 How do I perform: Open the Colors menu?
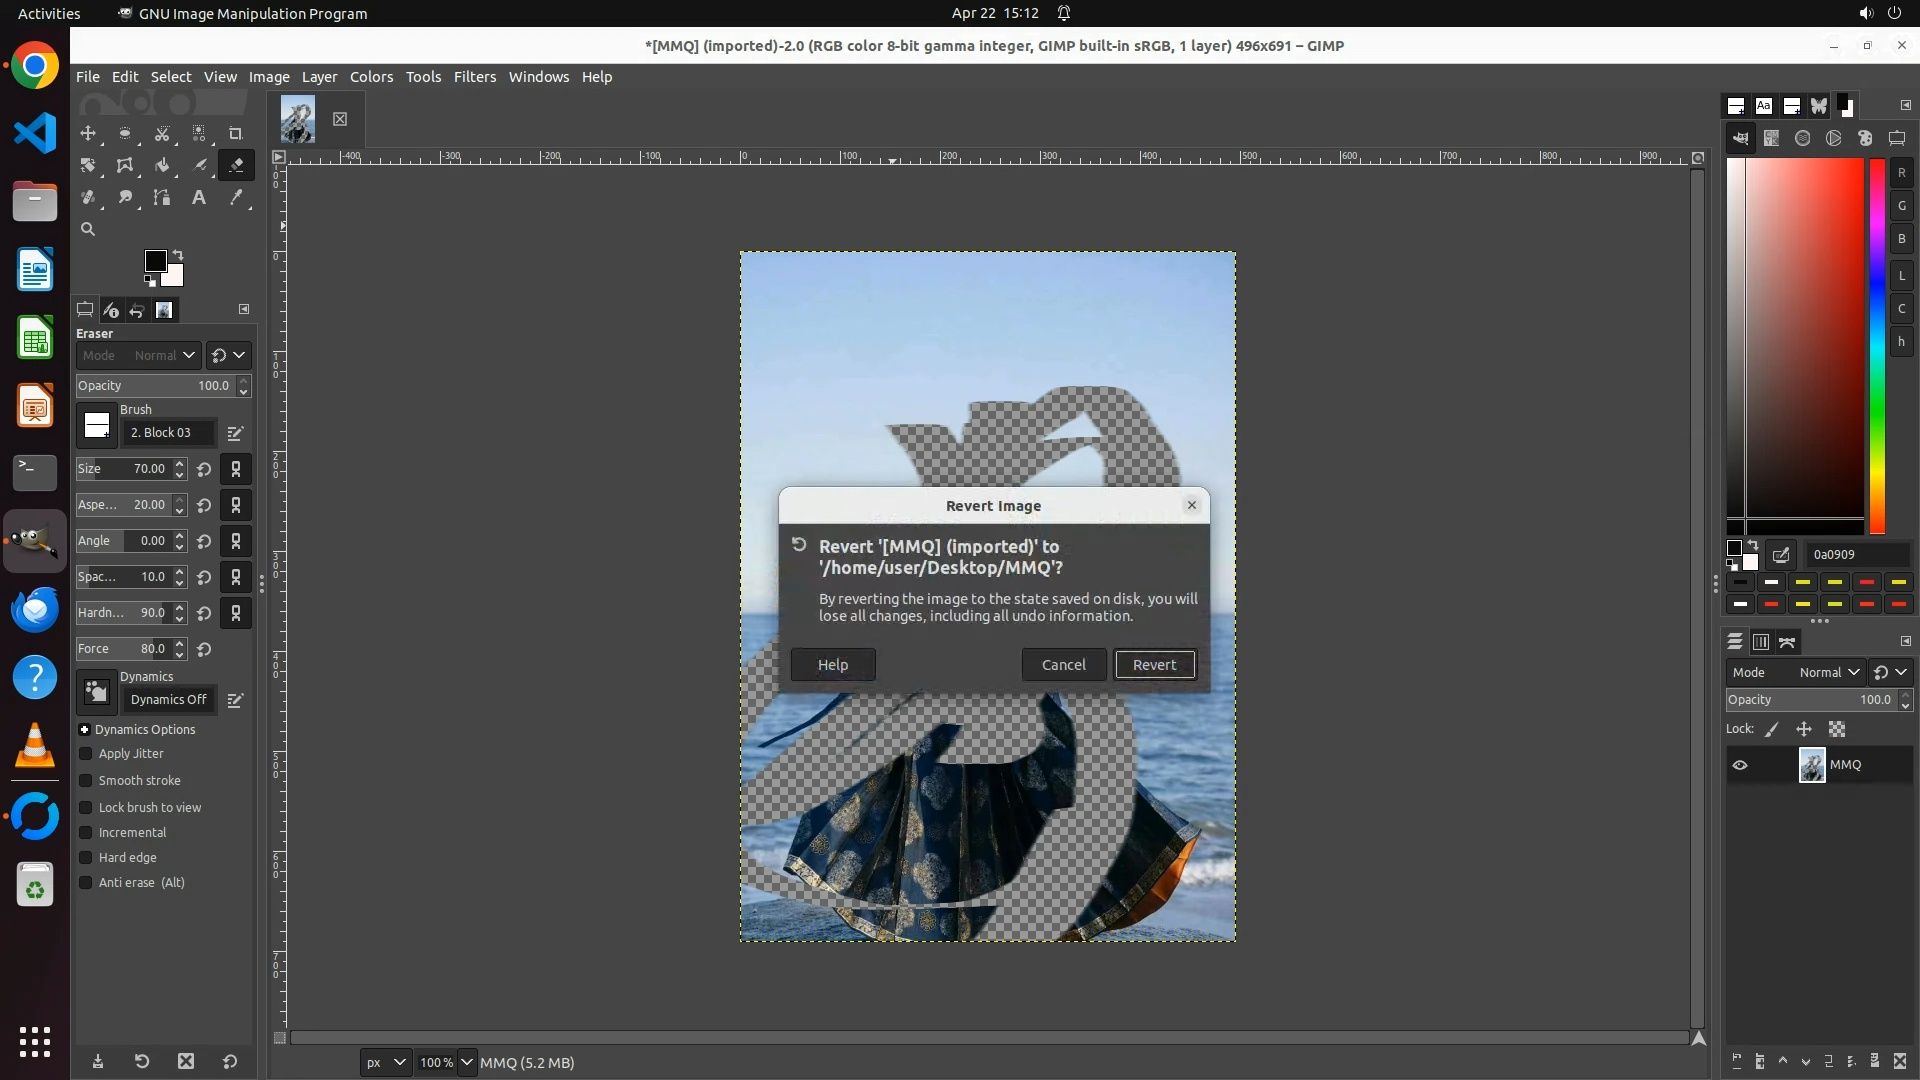pyautogui.click(x=371, y=77)
